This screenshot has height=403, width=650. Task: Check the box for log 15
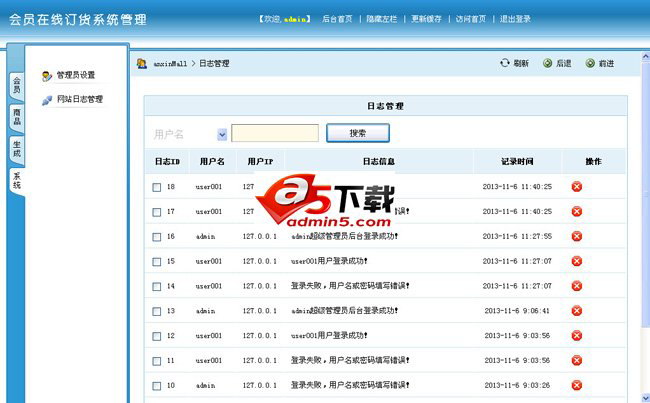pos(157,262)
